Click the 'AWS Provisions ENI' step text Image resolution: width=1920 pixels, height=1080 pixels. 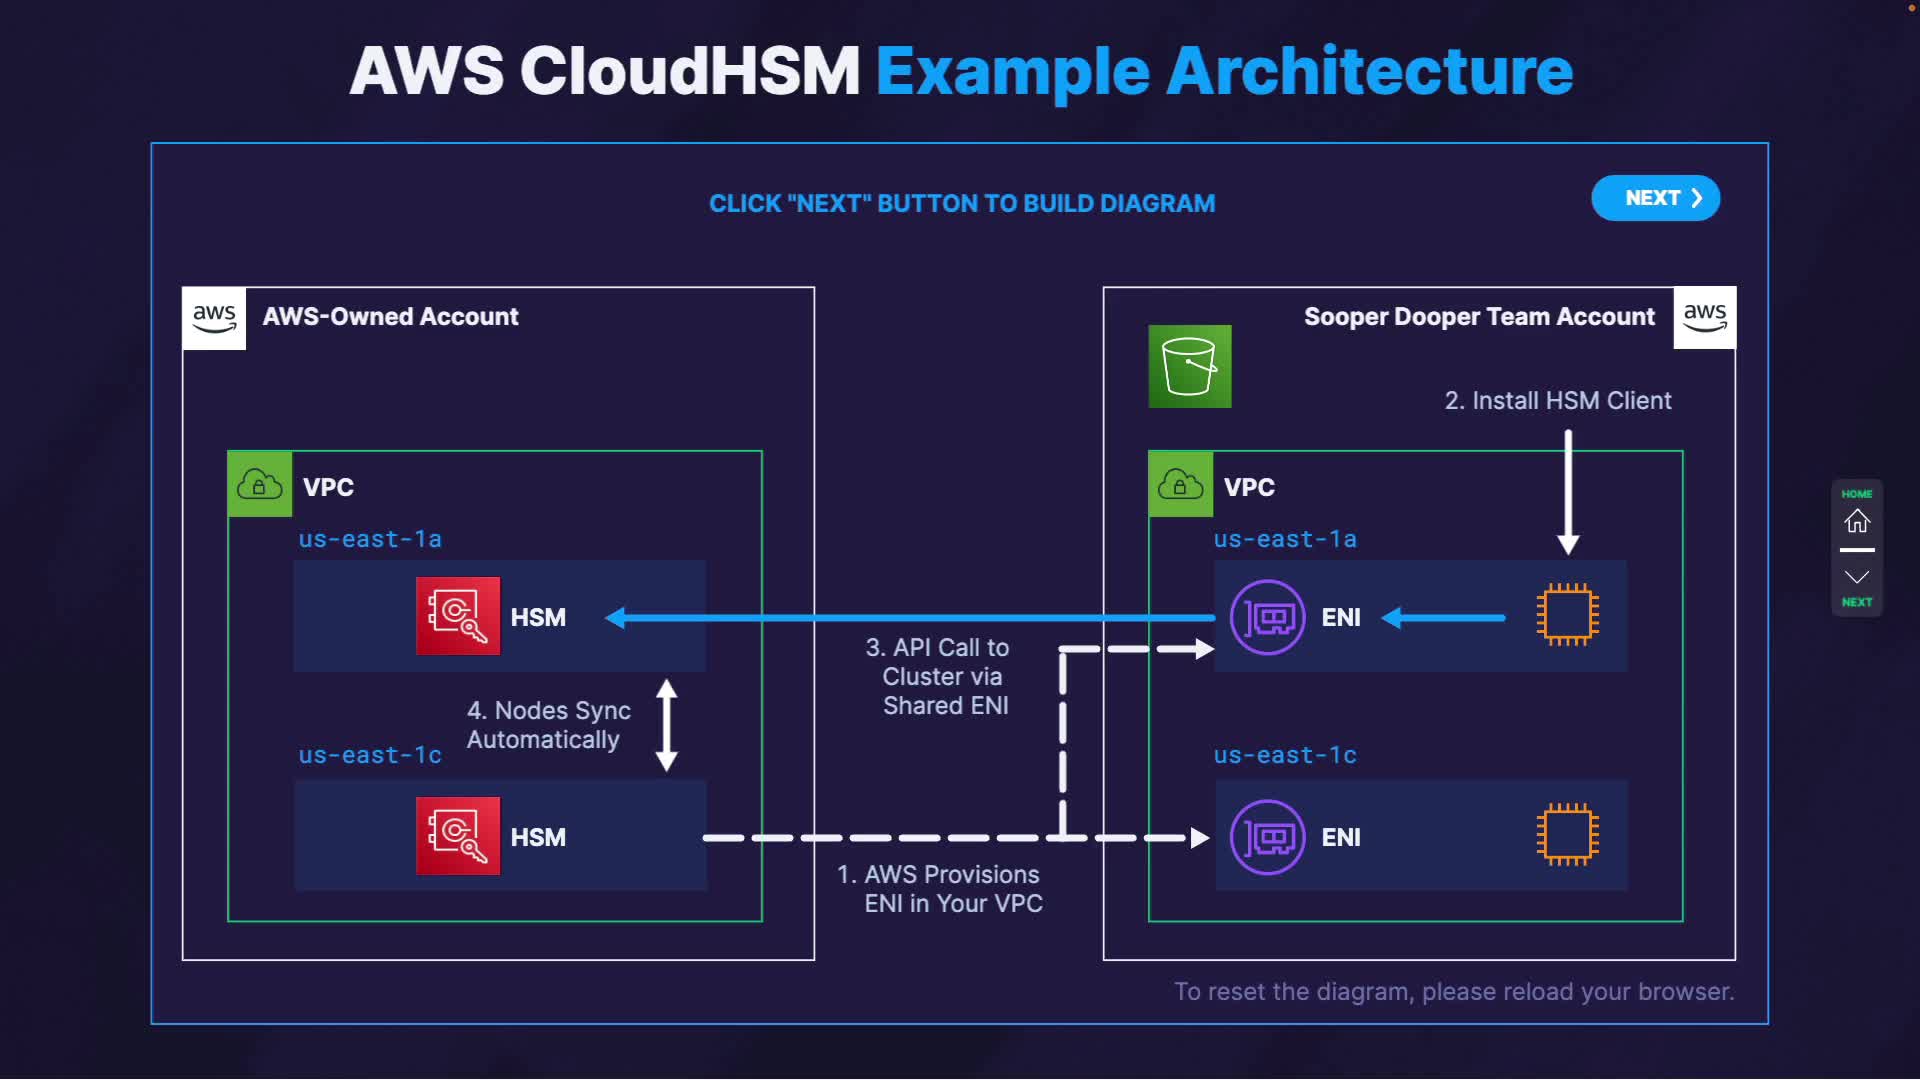[x=940, y=889]
